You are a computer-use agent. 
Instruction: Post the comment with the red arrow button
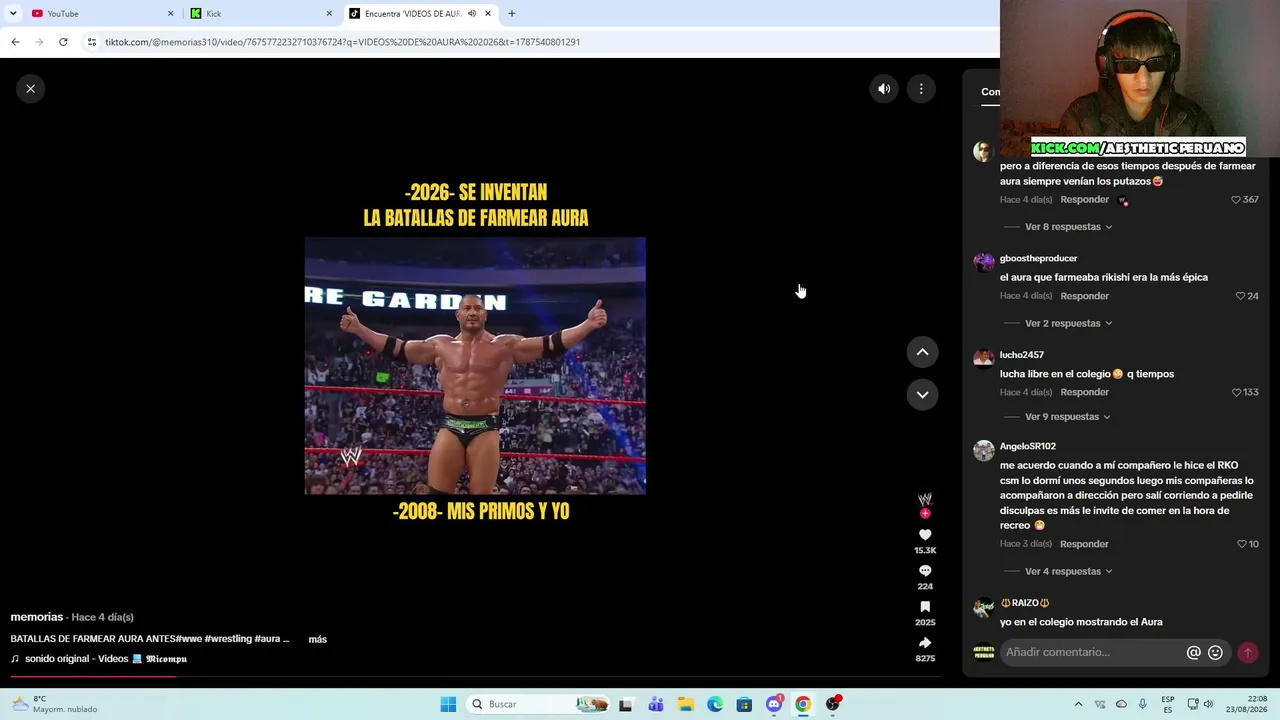[x=1247, y=652]
